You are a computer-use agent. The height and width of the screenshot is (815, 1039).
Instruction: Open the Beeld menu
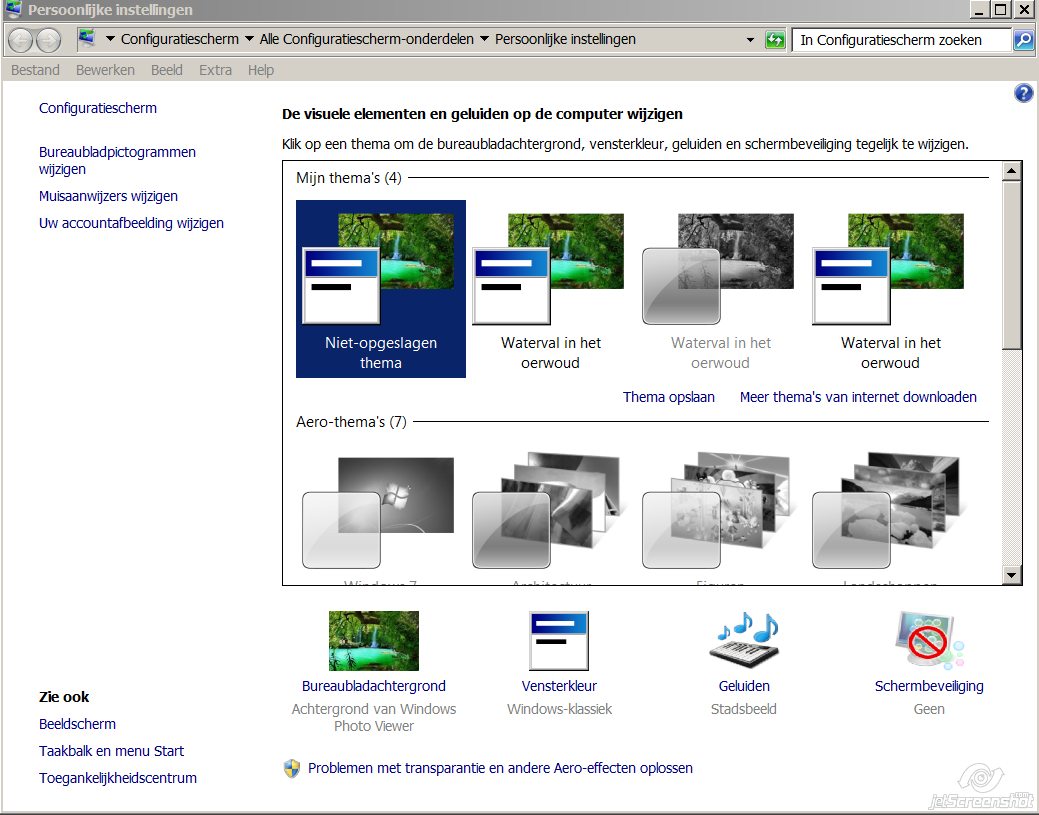(167, 70)
